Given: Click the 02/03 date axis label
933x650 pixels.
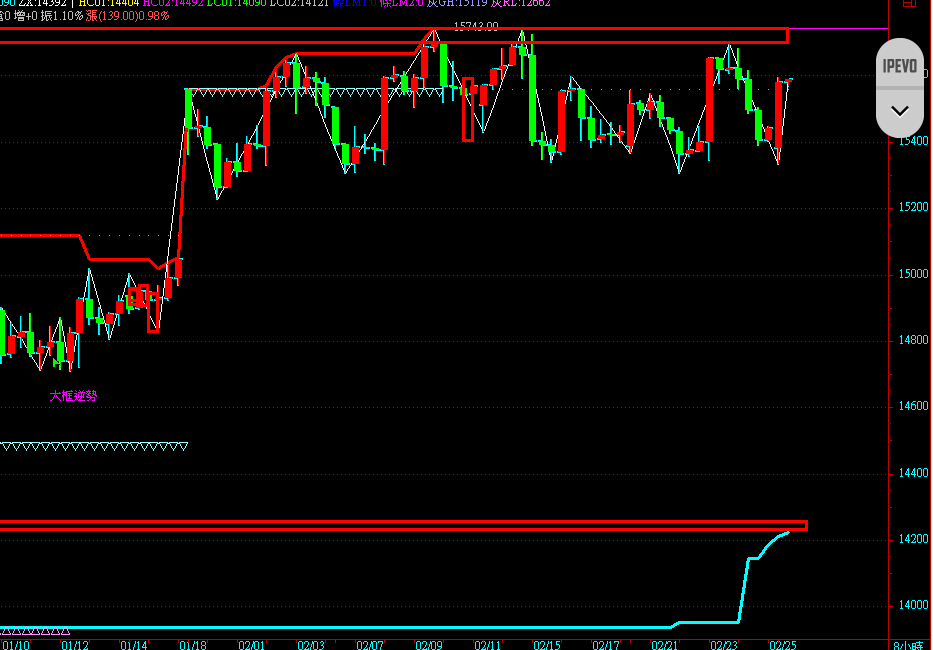Looking at the screenshot, I should click(311, 645).
